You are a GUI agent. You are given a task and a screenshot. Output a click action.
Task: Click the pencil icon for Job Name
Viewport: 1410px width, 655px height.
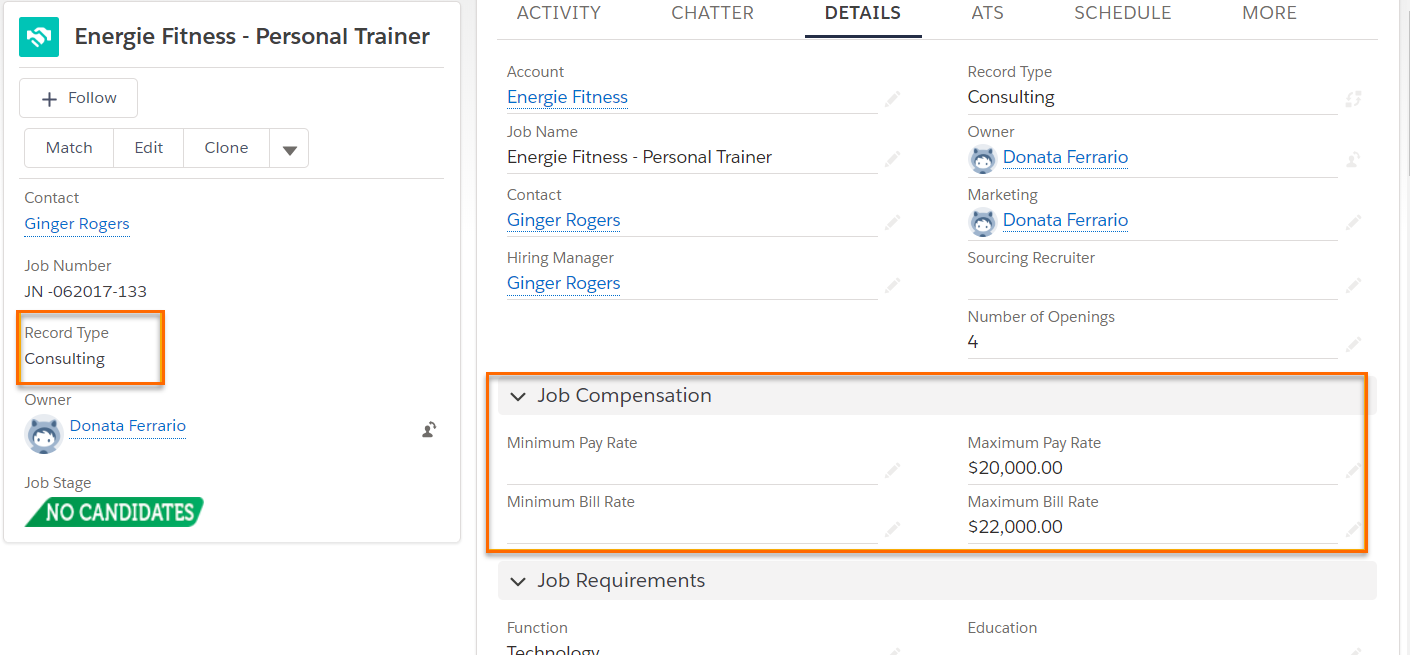(892, 158)
